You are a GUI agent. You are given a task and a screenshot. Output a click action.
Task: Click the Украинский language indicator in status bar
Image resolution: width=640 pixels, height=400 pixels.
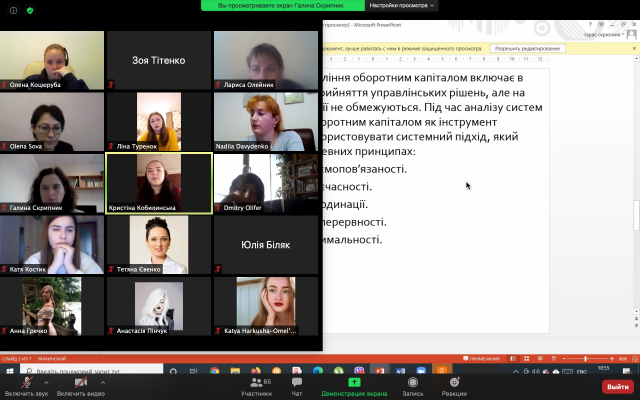52,359
